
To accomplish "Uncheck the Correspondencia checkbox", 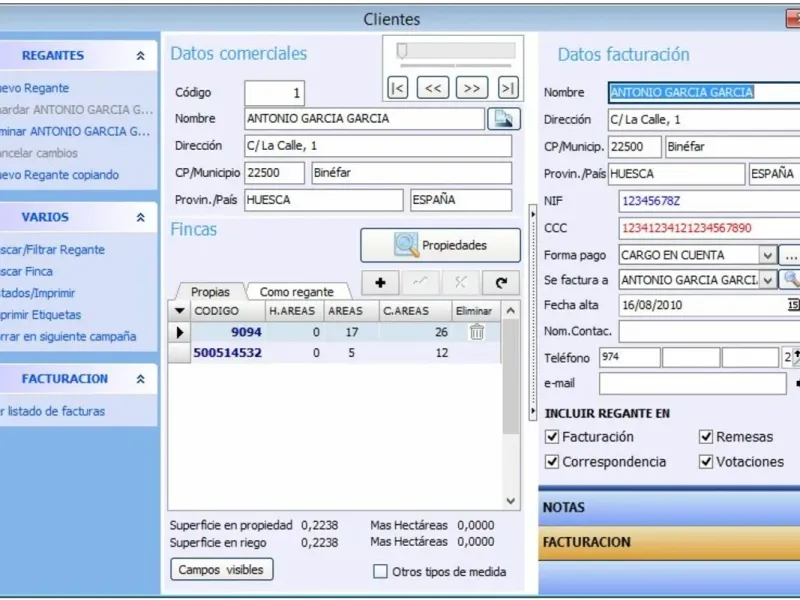I will click(x=552, y=462).
